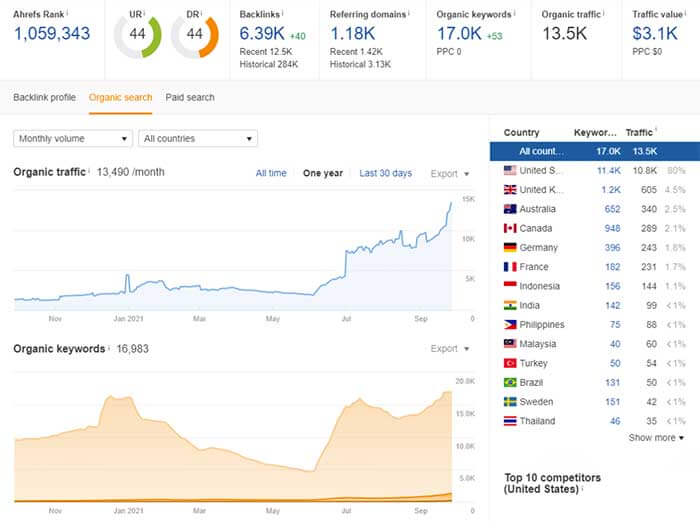Select the Organic search tab

pos(121,97)
